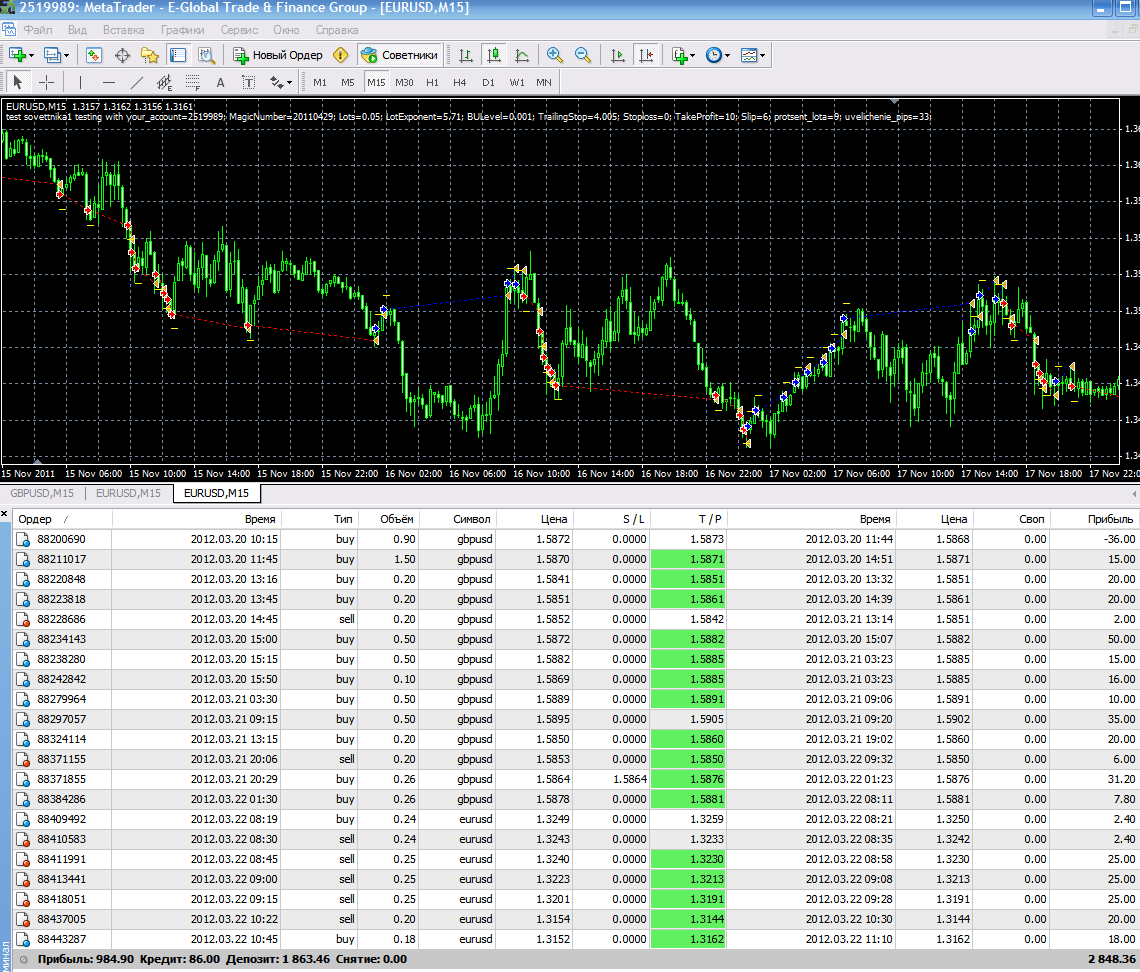The height and width of the screenshot is (972, 1140).
Task: Select the crosshair tool
Action: 47,82
